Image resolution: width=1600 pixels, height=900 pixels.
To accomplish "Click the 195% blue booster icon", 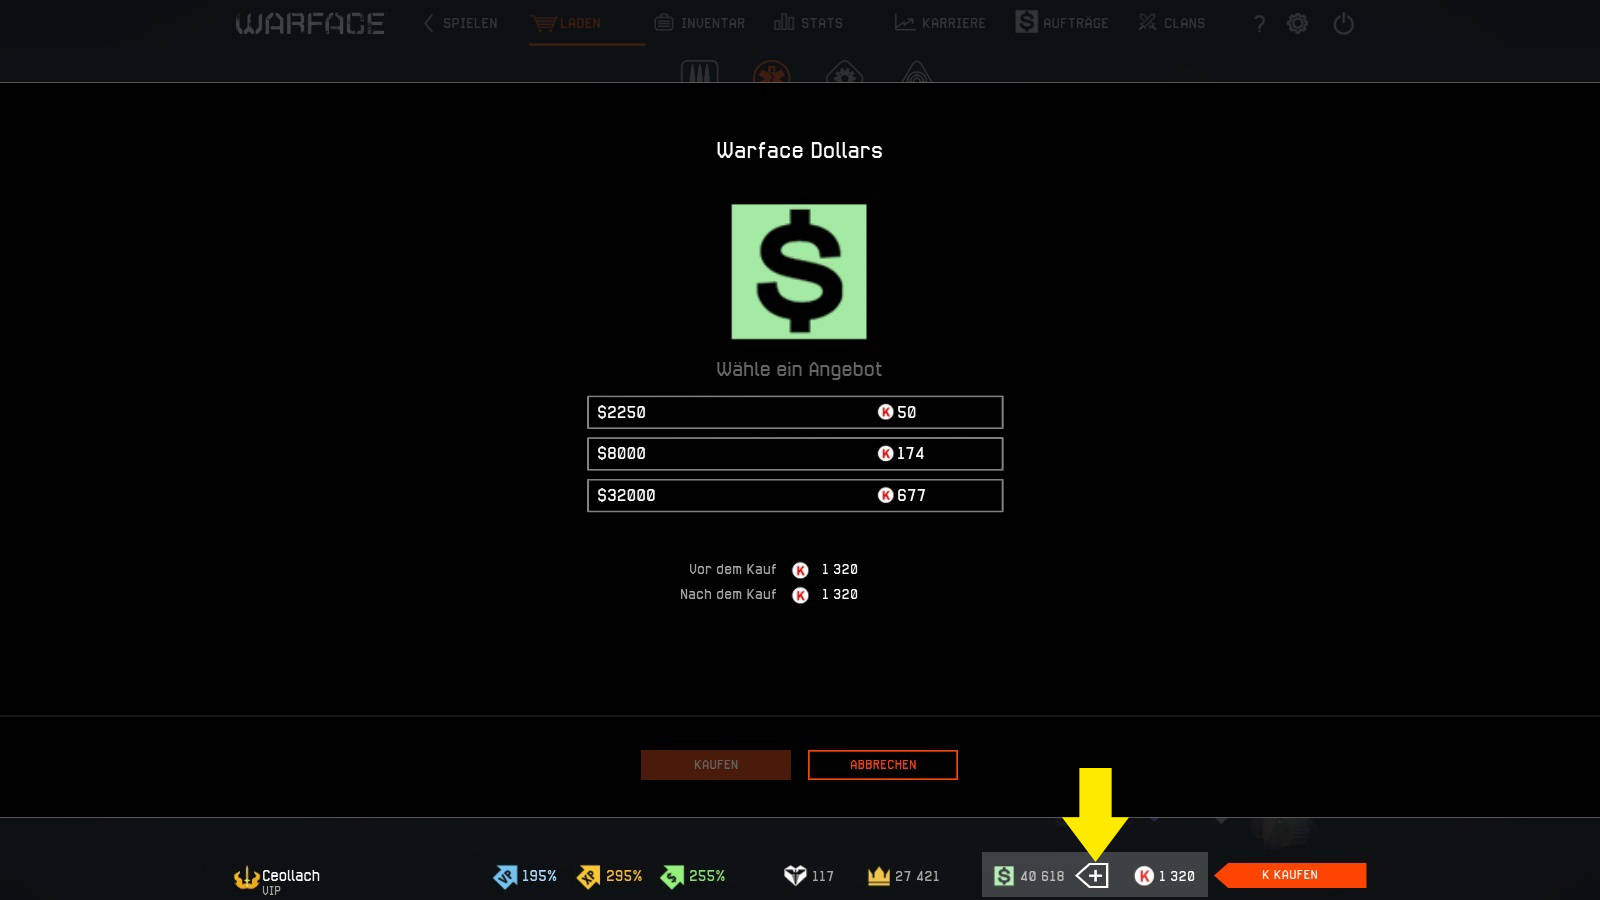I will tap(505, 877).
